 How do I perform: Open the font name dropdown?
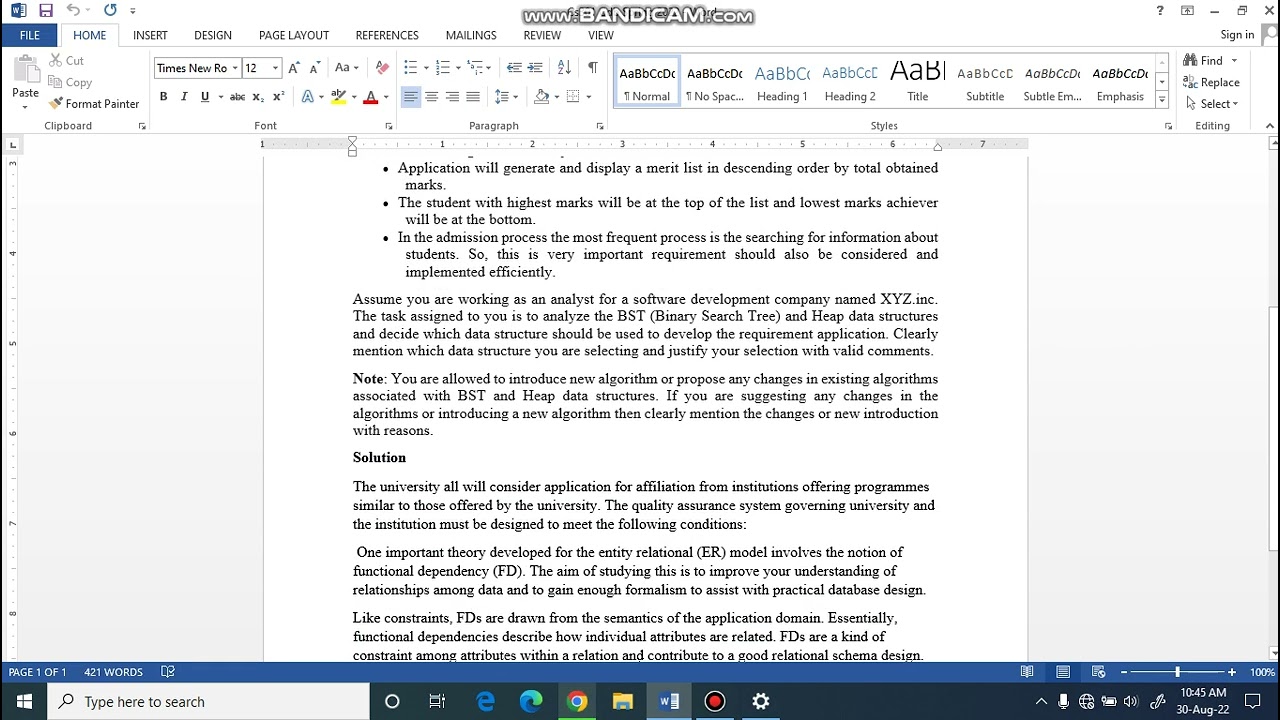(235, 68)
